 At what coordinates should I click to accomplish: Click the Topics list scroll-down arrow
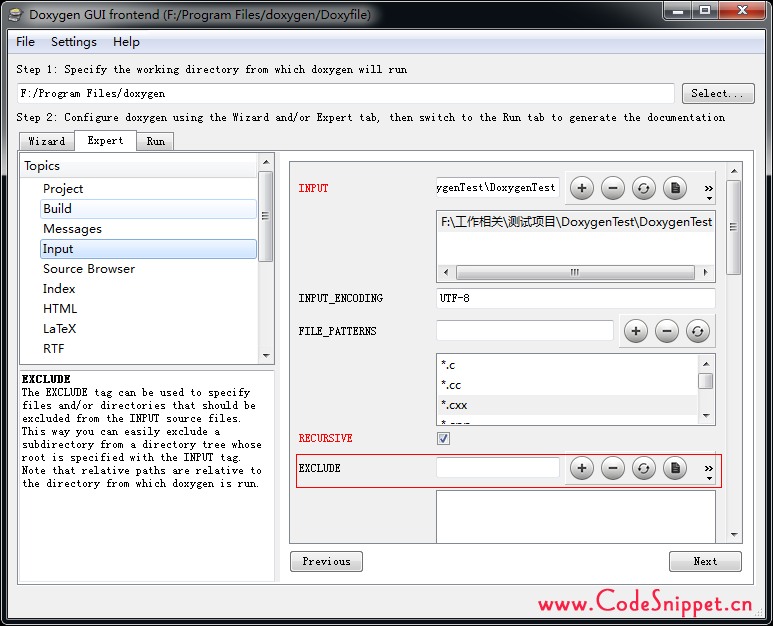coord(266,355)
